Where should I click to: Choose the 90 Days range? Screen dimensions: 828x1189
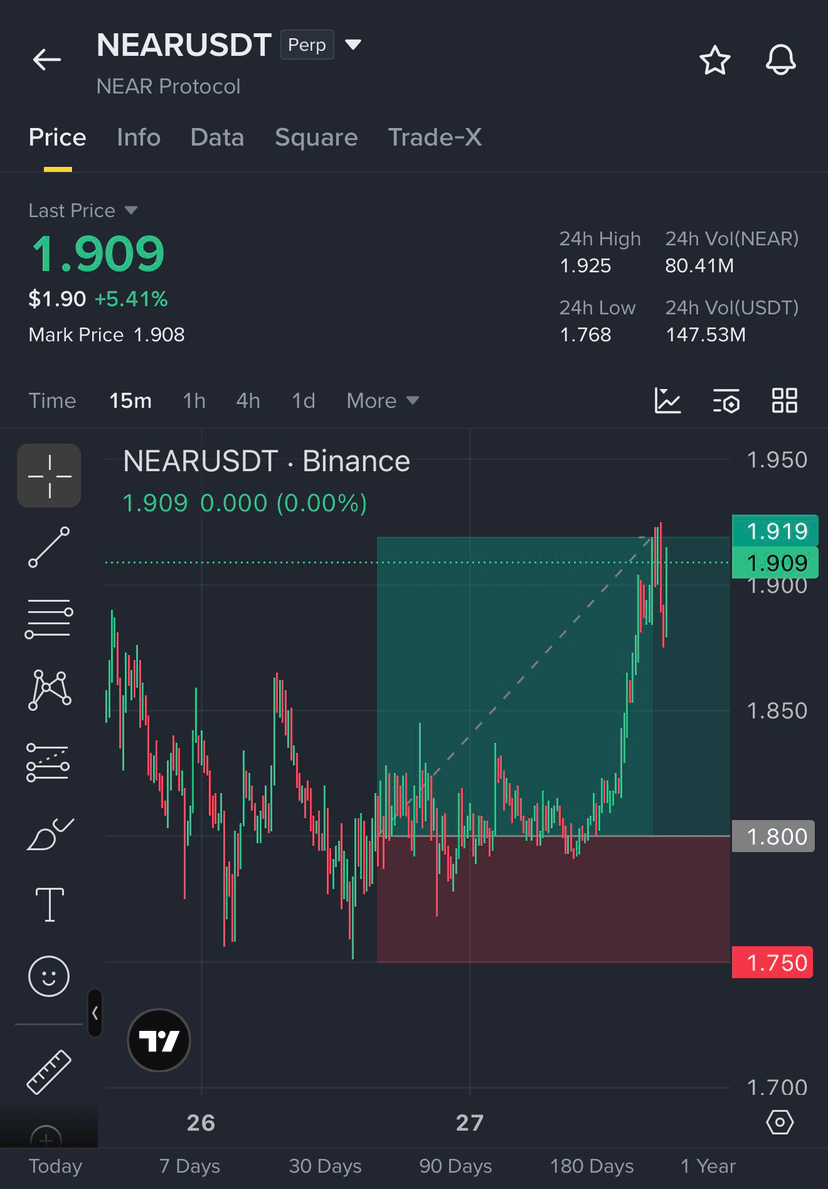pos(456,1166)
